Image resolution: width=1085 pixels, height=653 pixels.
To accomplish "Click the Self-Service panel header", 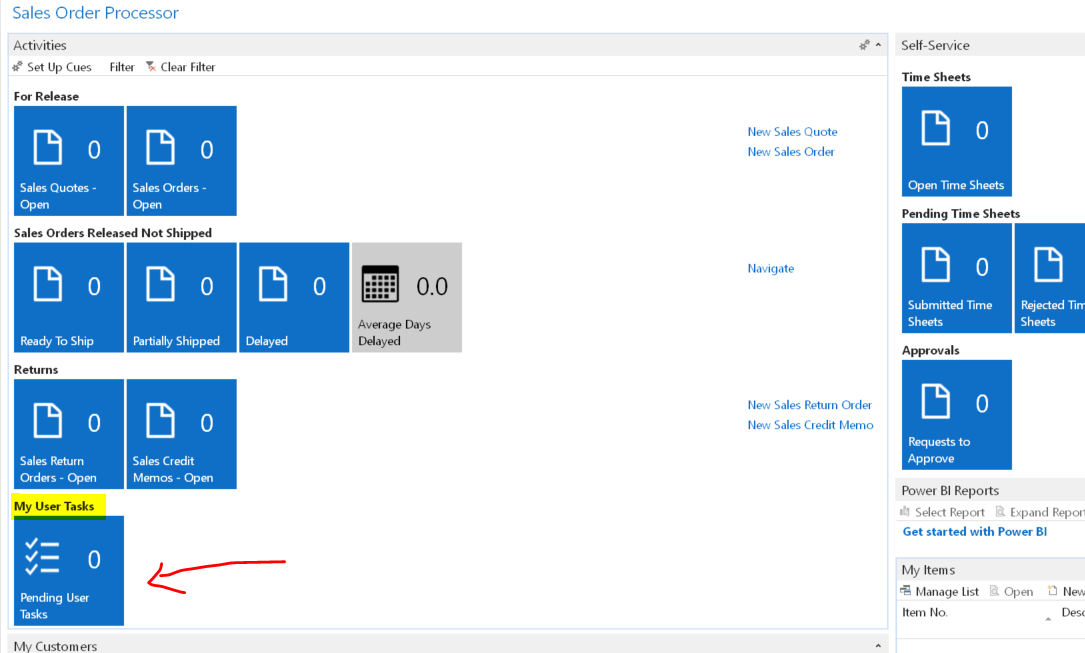I will pyautogui.click(x=990, y=45).
